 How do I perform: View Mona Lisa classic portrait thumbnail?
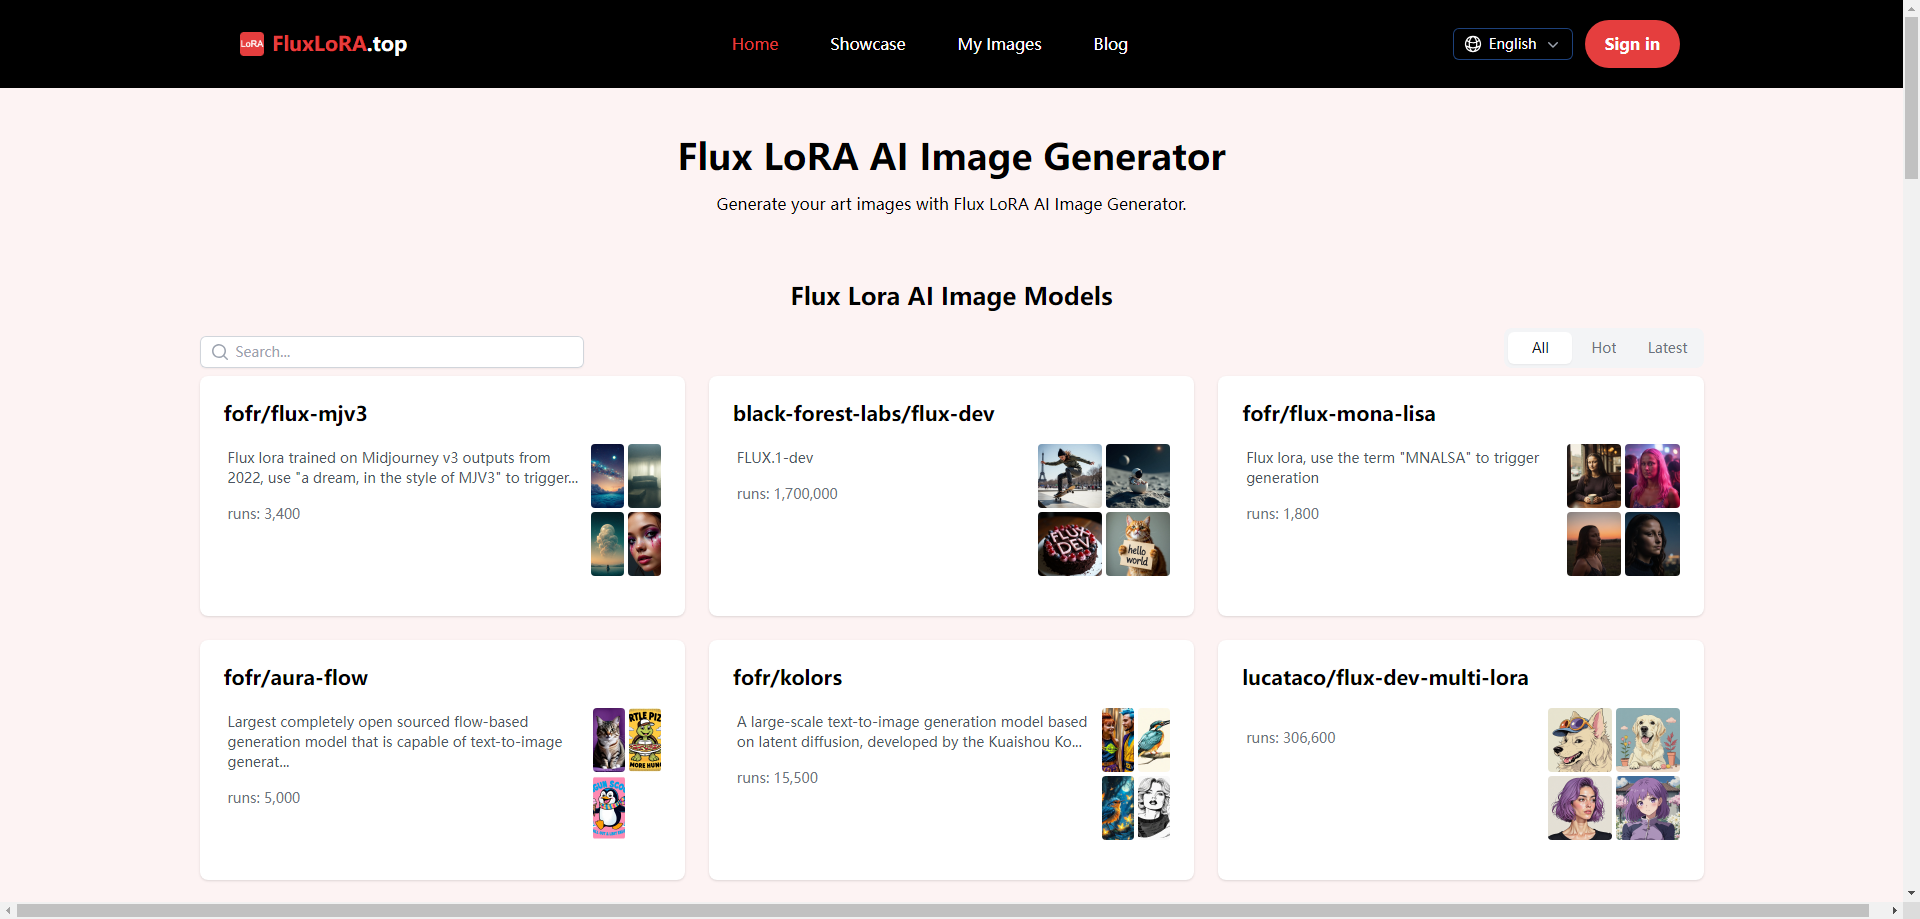pyautogui.click(x=1594, y=476)
